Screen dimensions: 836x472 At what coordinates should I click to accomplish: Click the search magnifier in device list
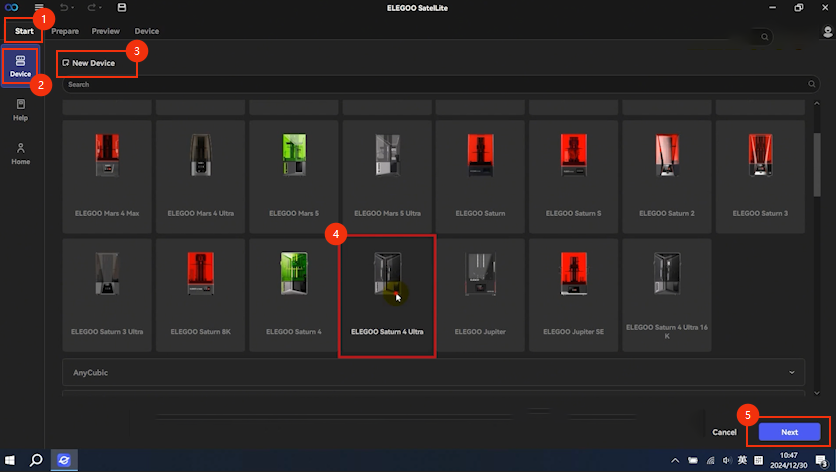[x=811, y=84]
